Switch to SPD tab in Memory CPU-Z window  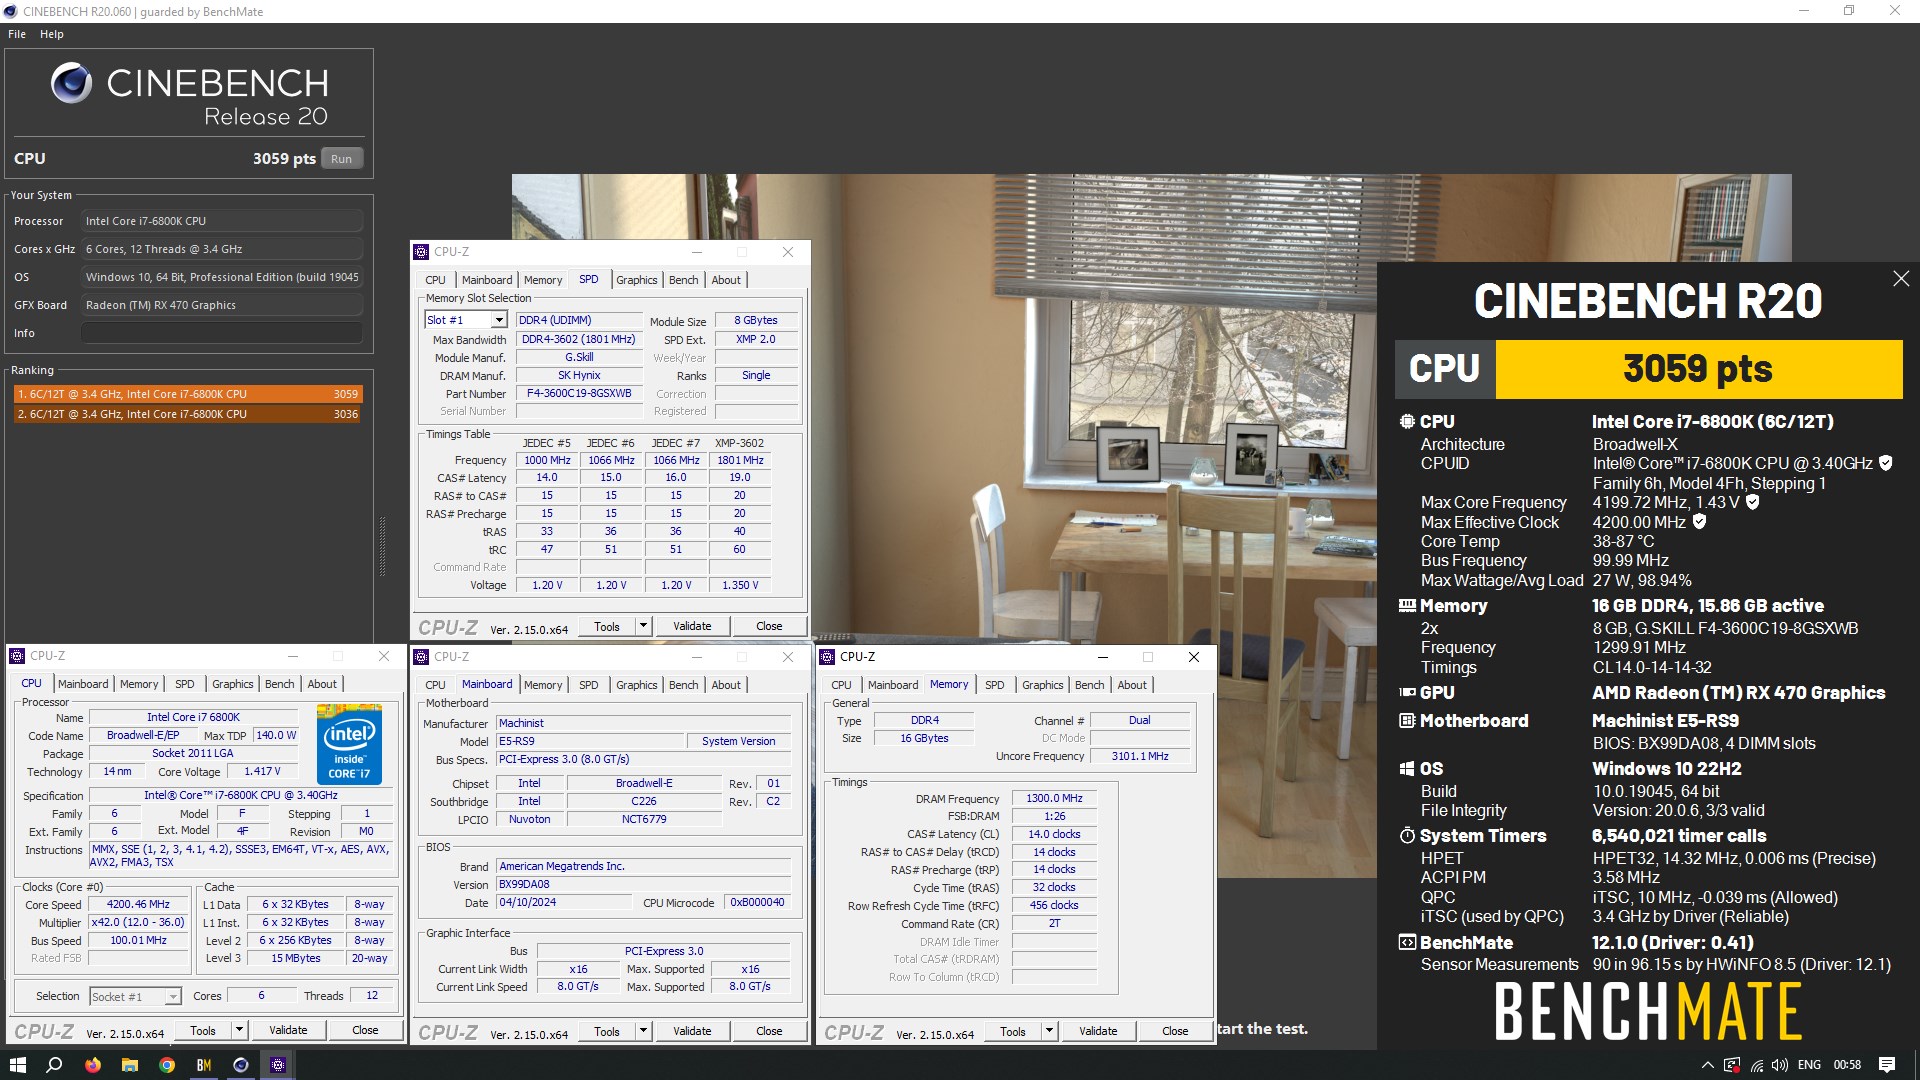click(x=995, y=685)
